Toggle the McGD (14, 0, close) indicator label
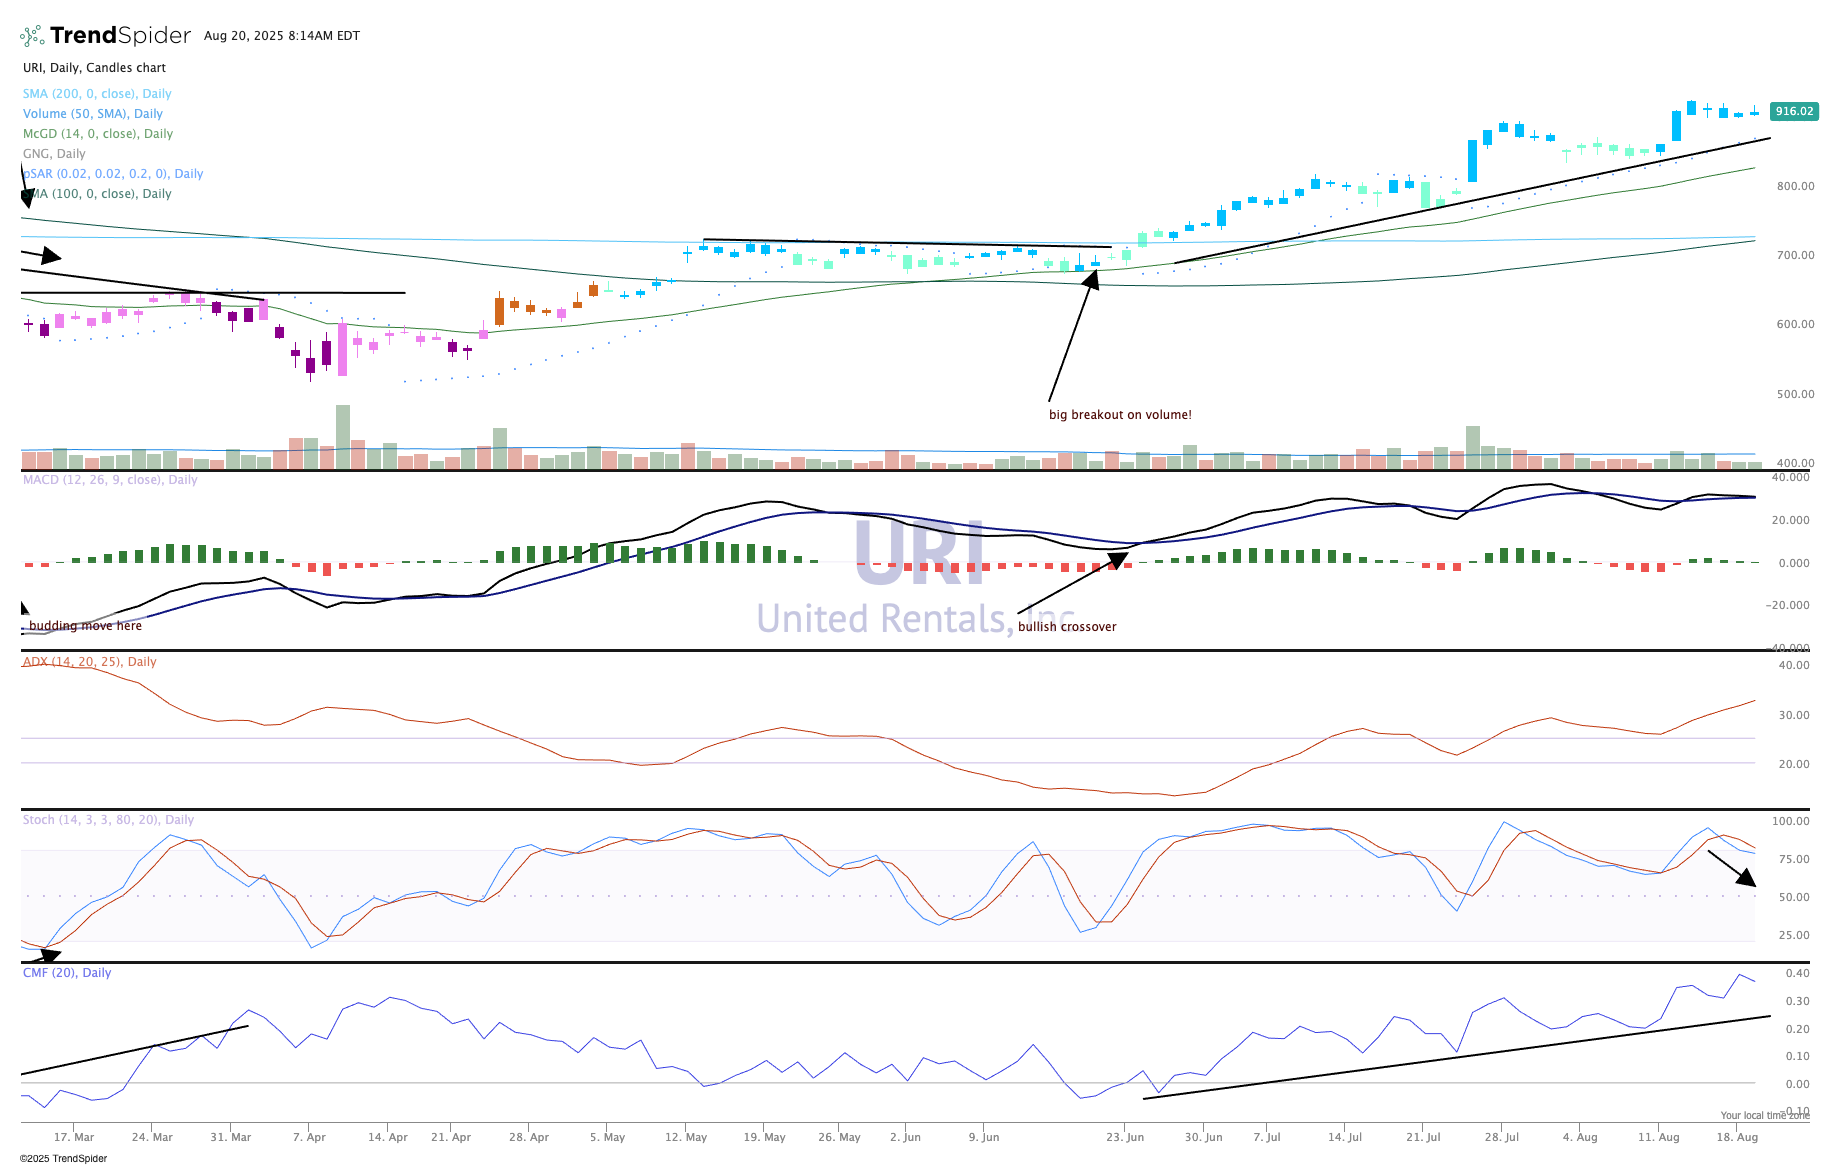This screenshot has height=1168, width=1840. pyautogui.click(x=97, y=134)
